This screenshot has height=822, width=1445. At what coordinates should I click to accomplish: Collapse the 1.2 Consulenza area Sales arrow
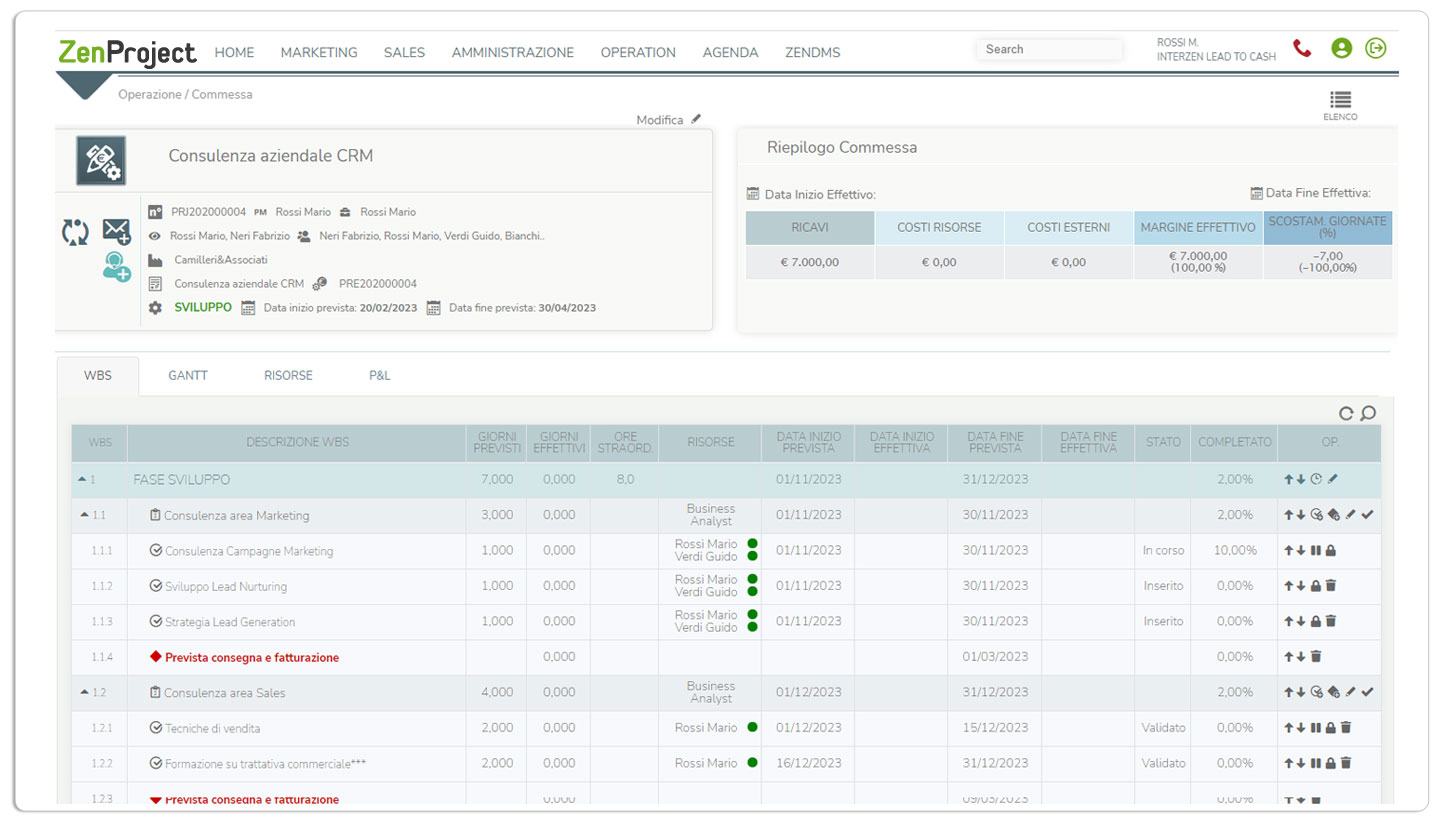(x=84, y=692)
